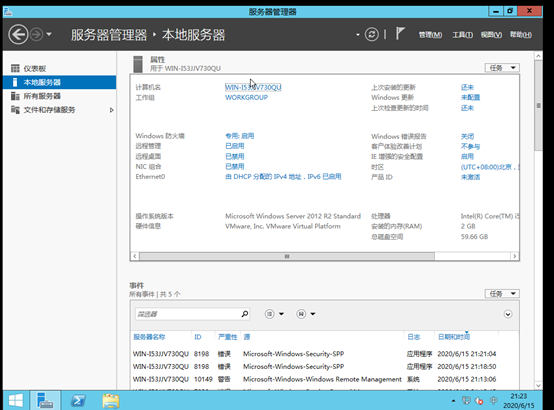This screenshot has width=554, height=410.
Task: Expand the 文件和存储服务 arrow
Action: pyautogui.click(x=111, y=110)
